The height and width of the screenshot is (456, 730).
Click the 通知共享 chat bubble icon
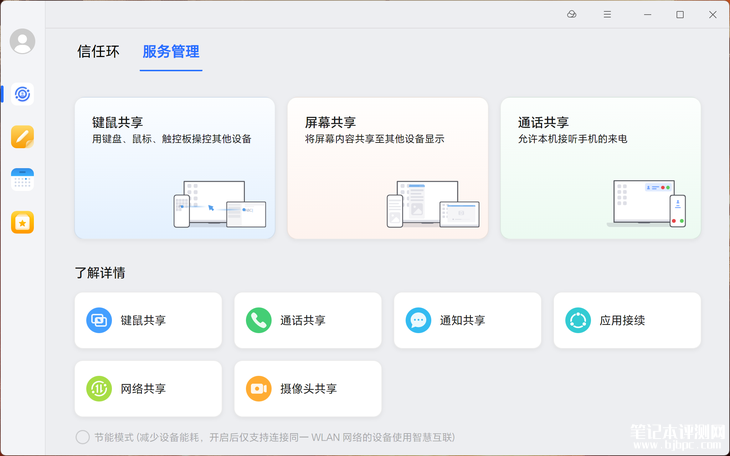[418, 320]
